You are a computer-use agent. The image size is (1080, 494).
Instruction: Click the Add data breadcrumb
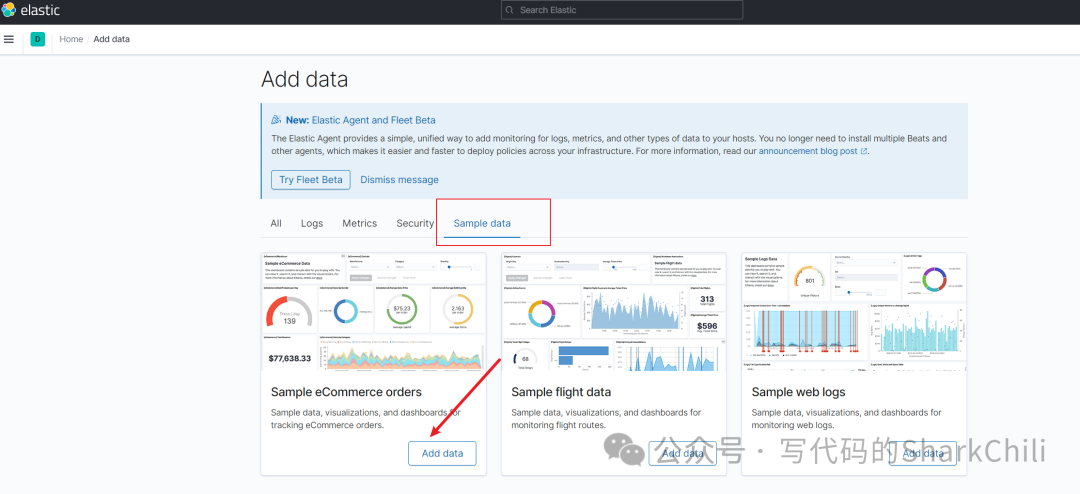click(x=112, y=39)
